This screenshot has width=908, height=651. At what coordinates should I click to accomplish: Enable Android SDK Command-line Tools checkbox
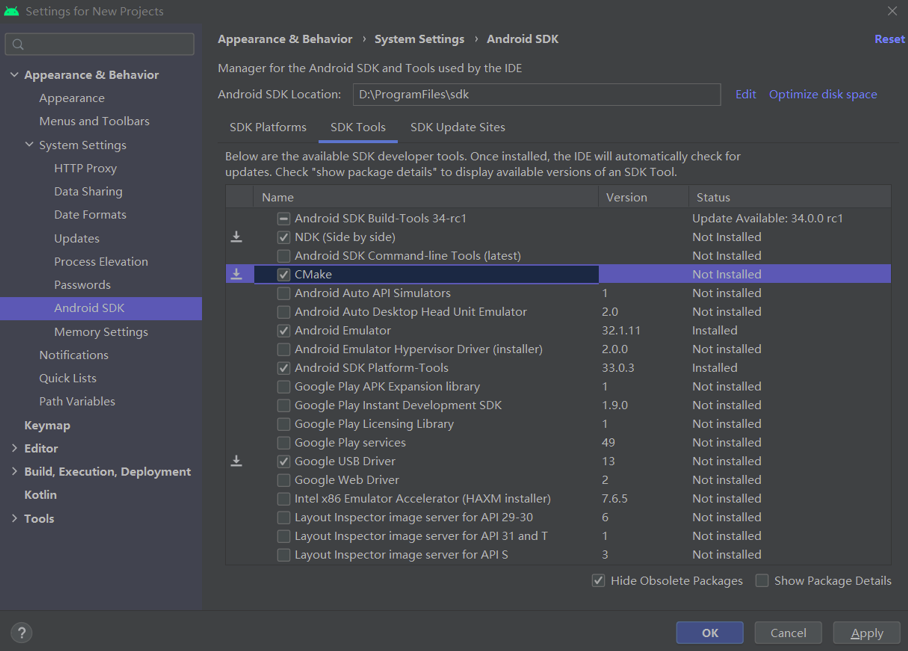pos(284,256)
